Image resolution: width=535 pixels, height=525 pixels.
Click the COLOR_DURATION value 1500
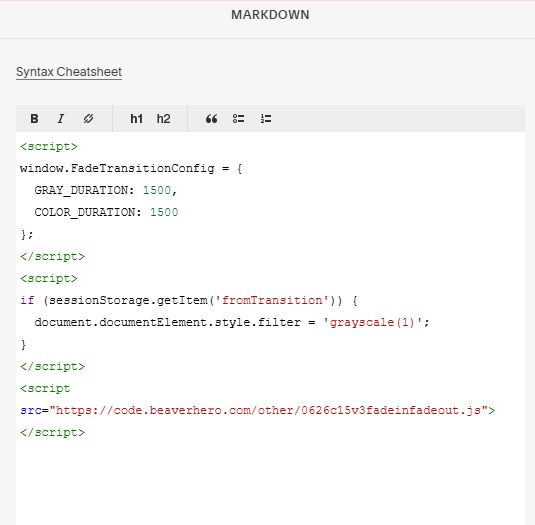(x=164, y=212)
